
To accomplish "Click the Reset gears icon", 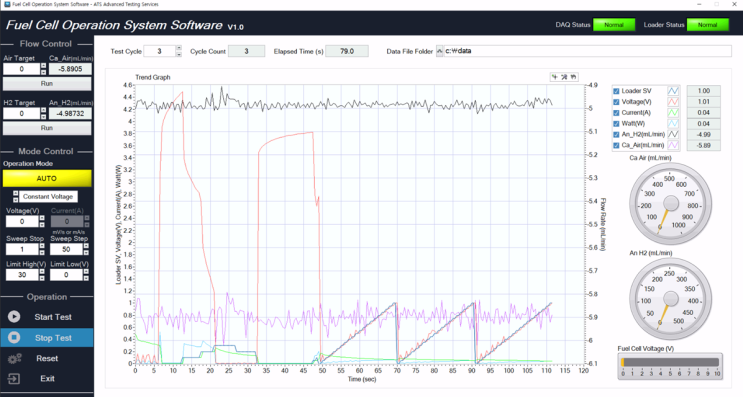I will 14,359.
